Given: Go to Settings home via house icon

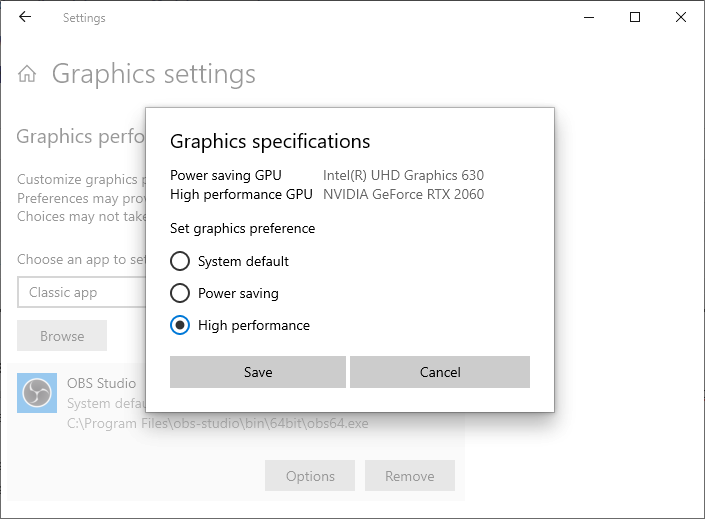Looking at the screenshot, I should click(x=28, y=74).
